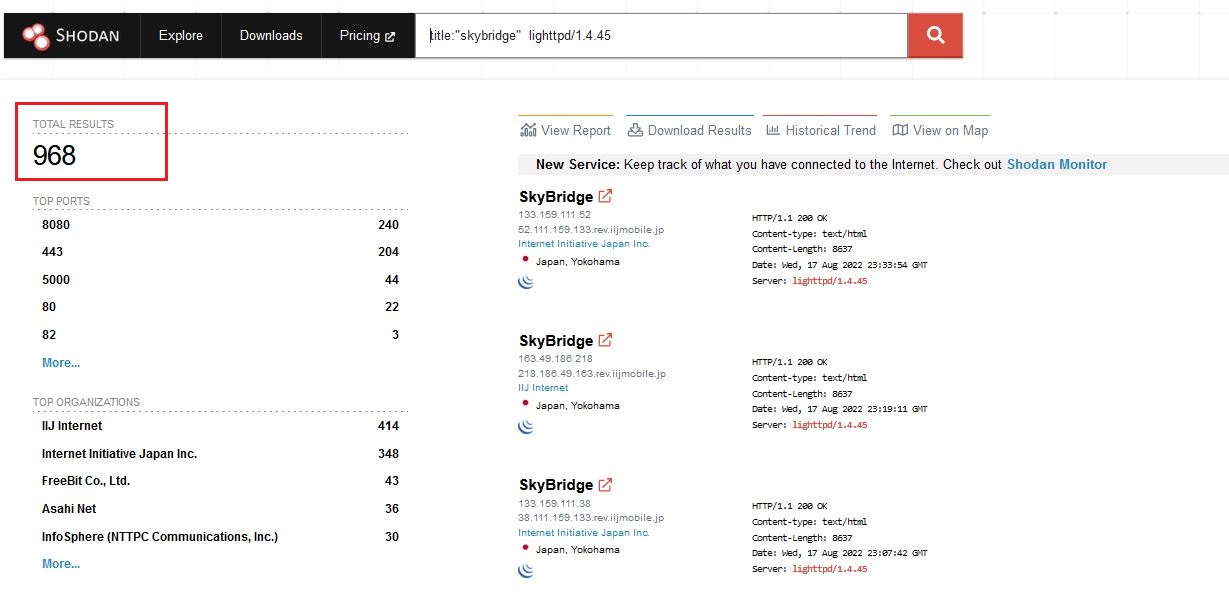Screen dimensions: 1229x592
Task: Click the jQuery technology icon for 133.159.111.52
Action: click(x=526, y=282)
